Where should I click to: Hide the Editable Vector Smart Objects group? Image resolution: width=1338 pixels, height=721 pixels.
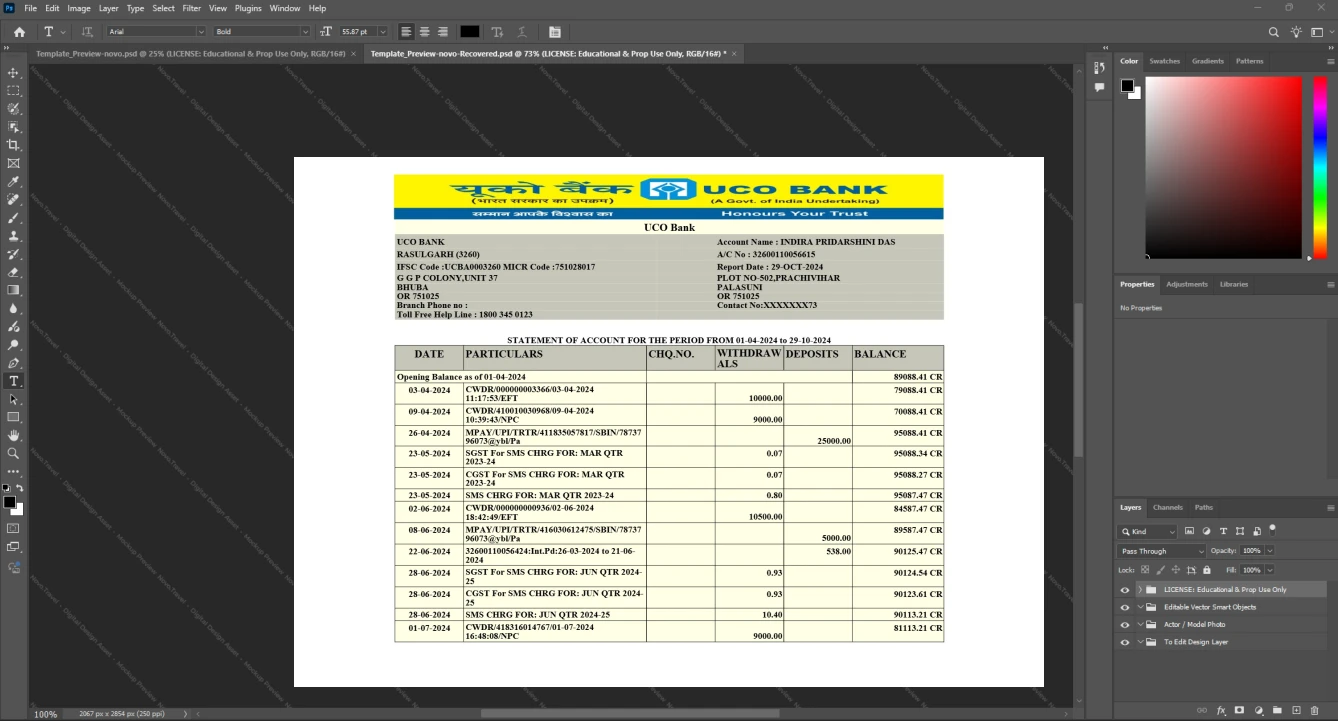[1125, 607]
